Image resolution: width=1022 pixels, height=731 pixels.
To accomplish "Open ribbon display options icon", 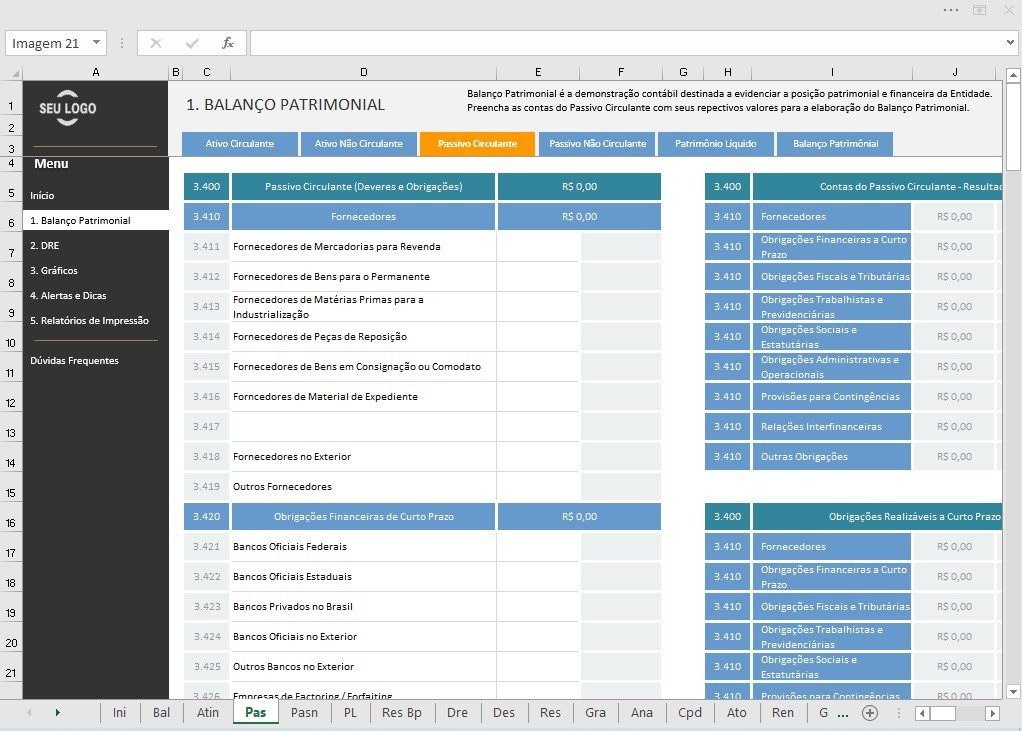I will click(x=979, y=10).
